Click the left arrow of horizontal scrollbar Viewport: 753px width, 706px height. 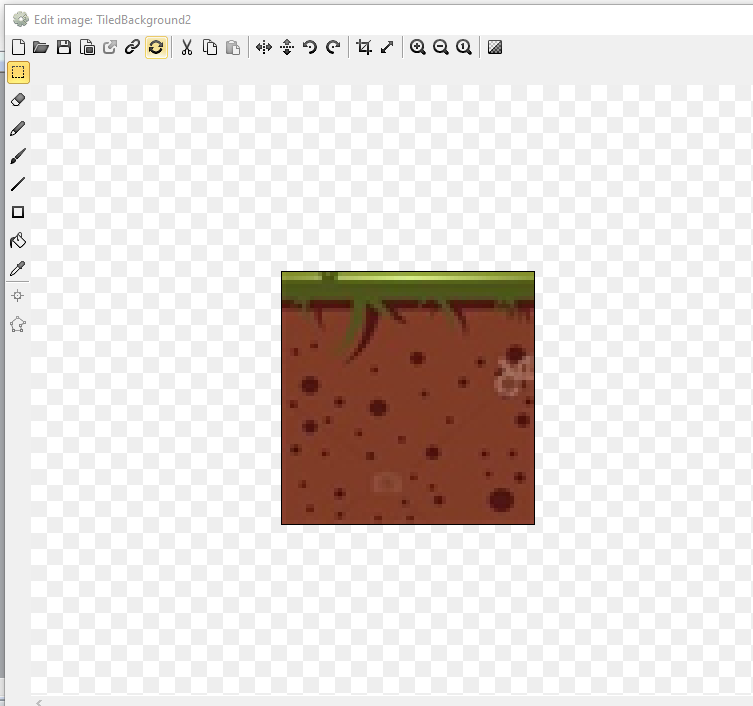point(39,702)
